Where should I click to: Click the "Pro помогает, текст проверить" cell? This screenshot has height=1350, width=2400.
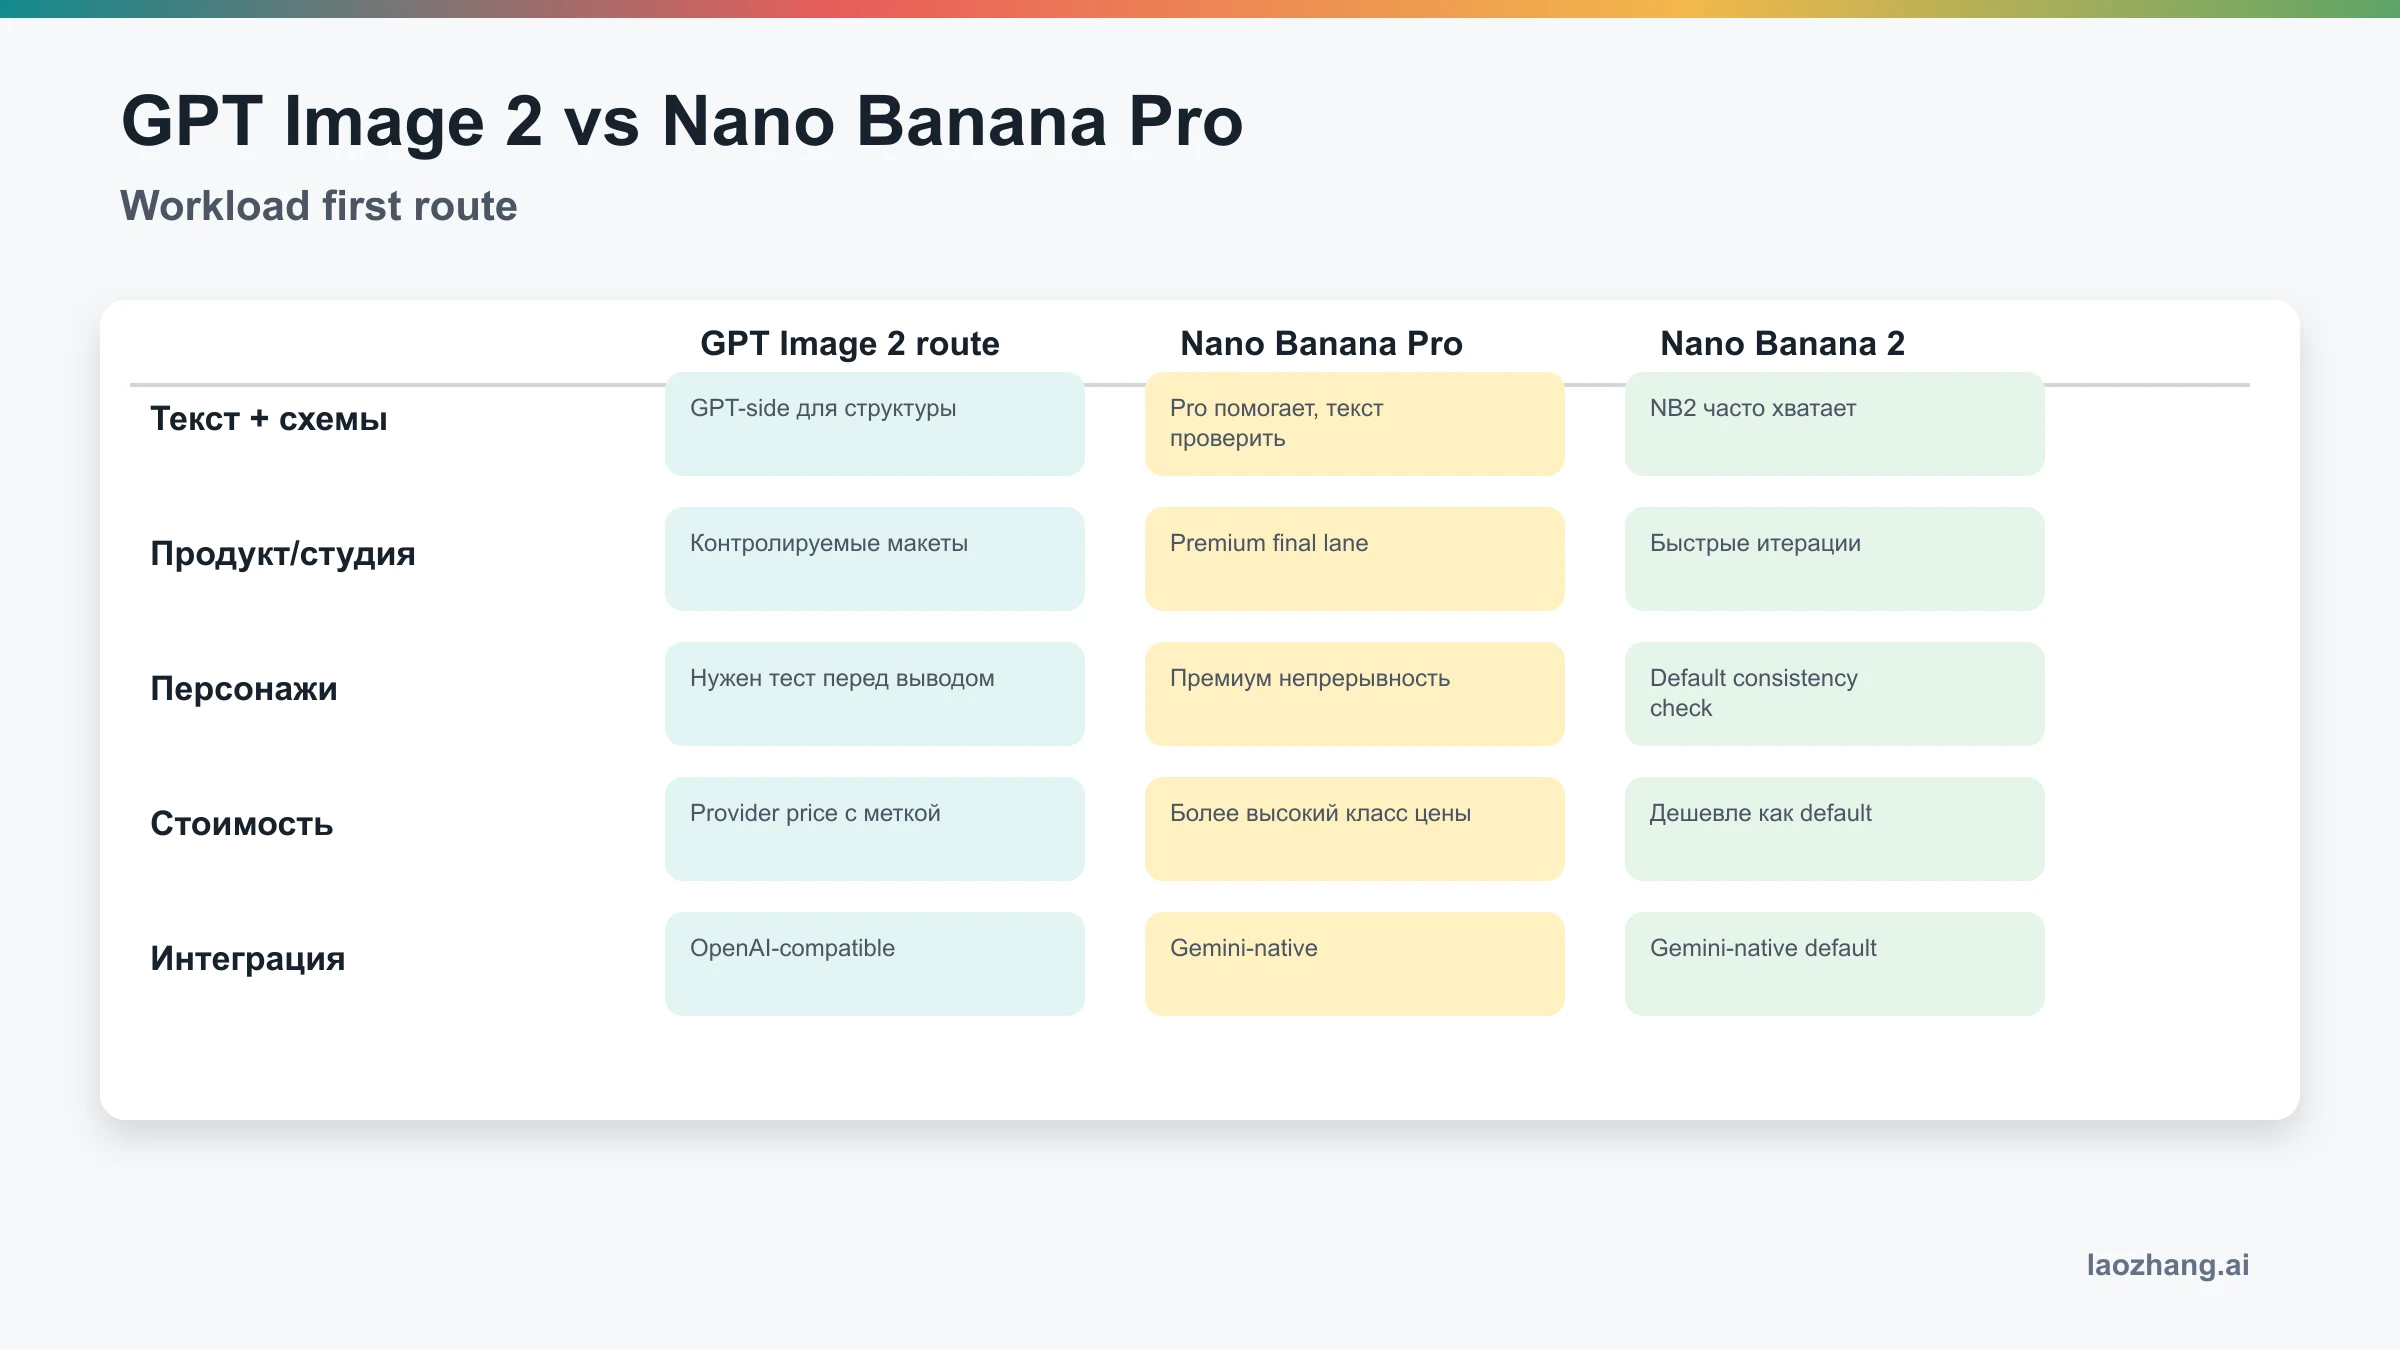coord(1354,424)
